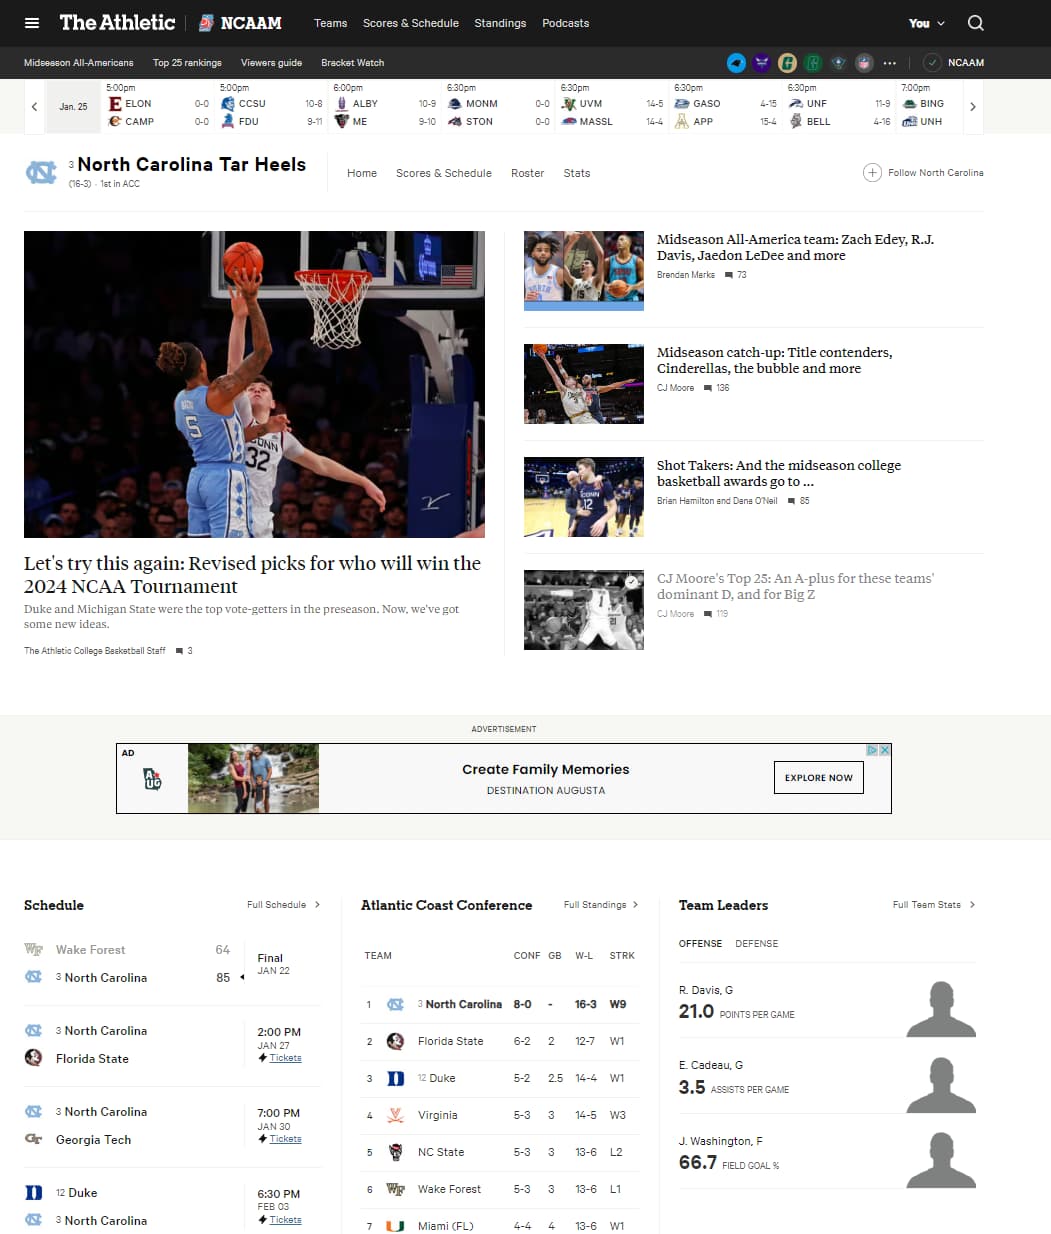Open Standings in top navigation

coord(500,23)
